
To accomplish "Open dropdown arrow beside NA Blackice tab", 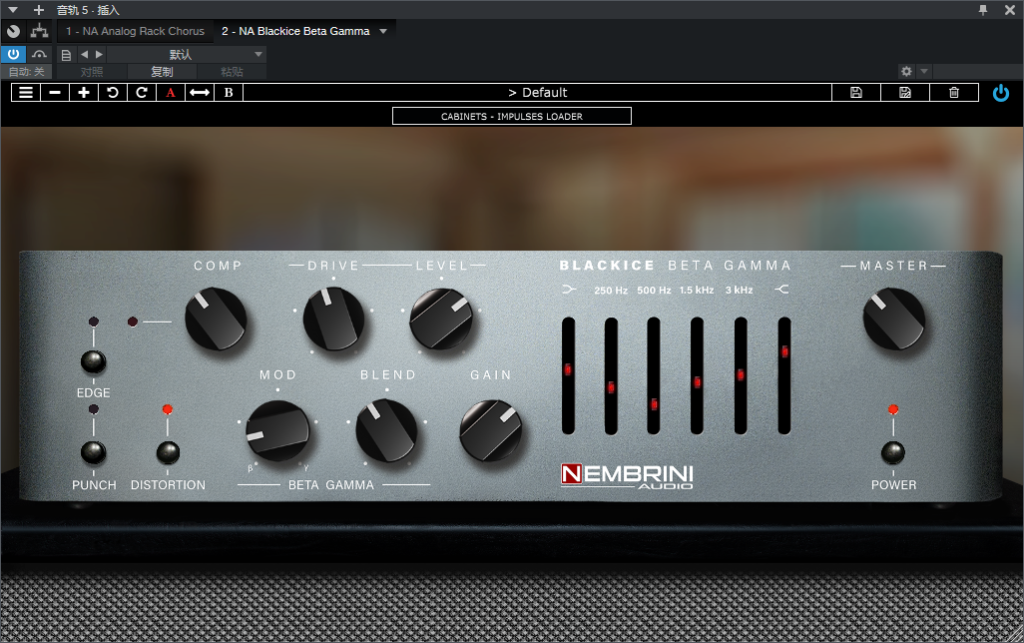I will point(383,31).
